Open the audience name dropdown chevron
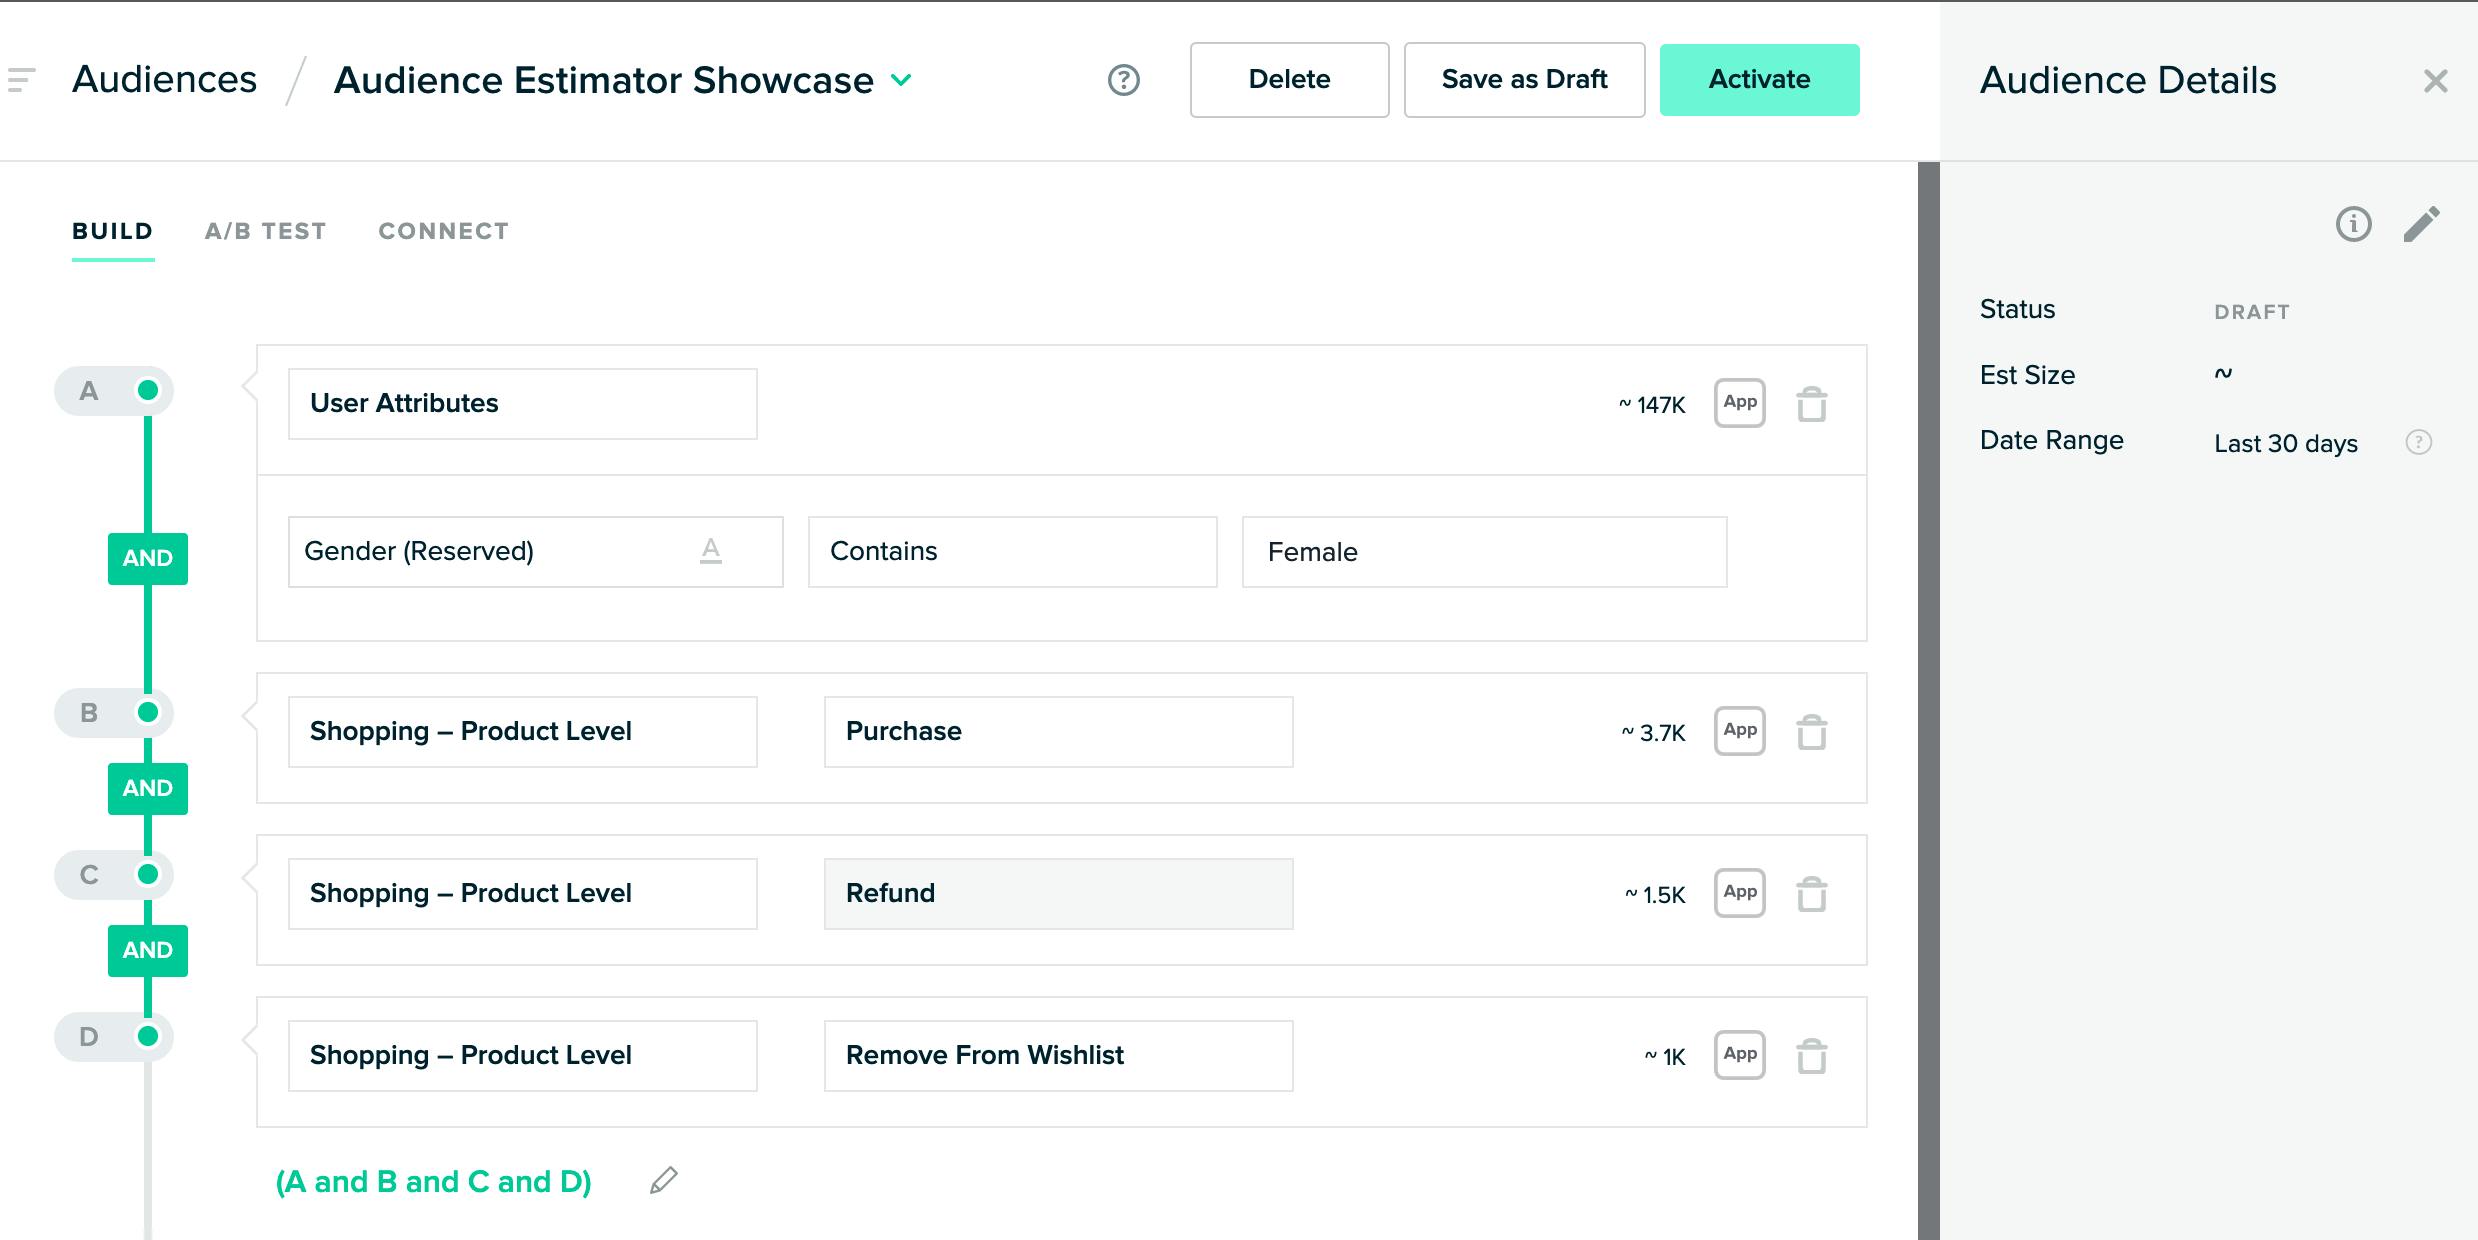2478x1240 pixels. pyautogui.click(x=901, y=81)
